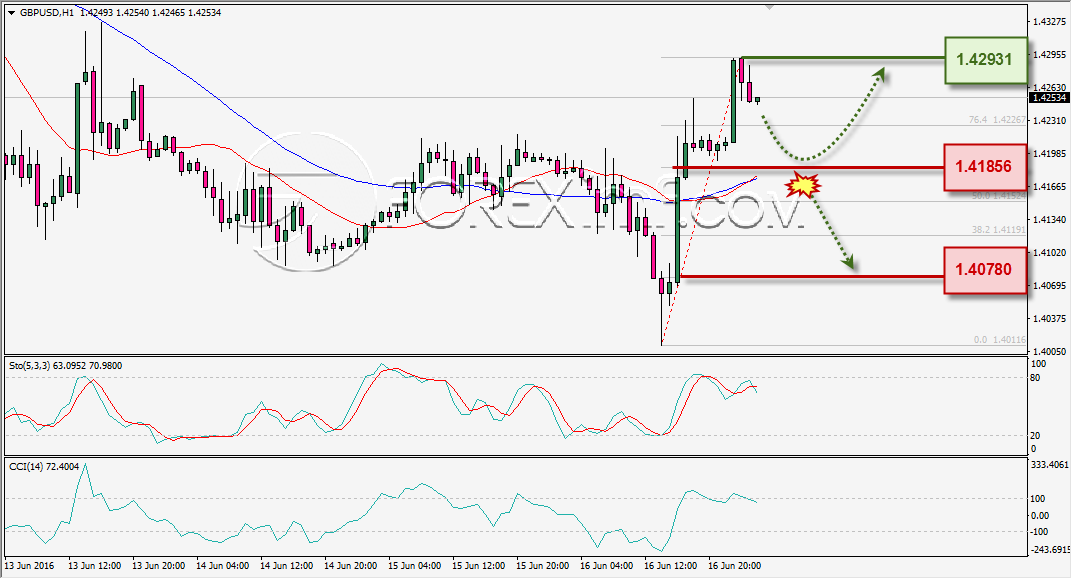Click price axis value 1.41665
Image resolution: width=1072 pixels, height=579 pixels.
(1049, 187)
